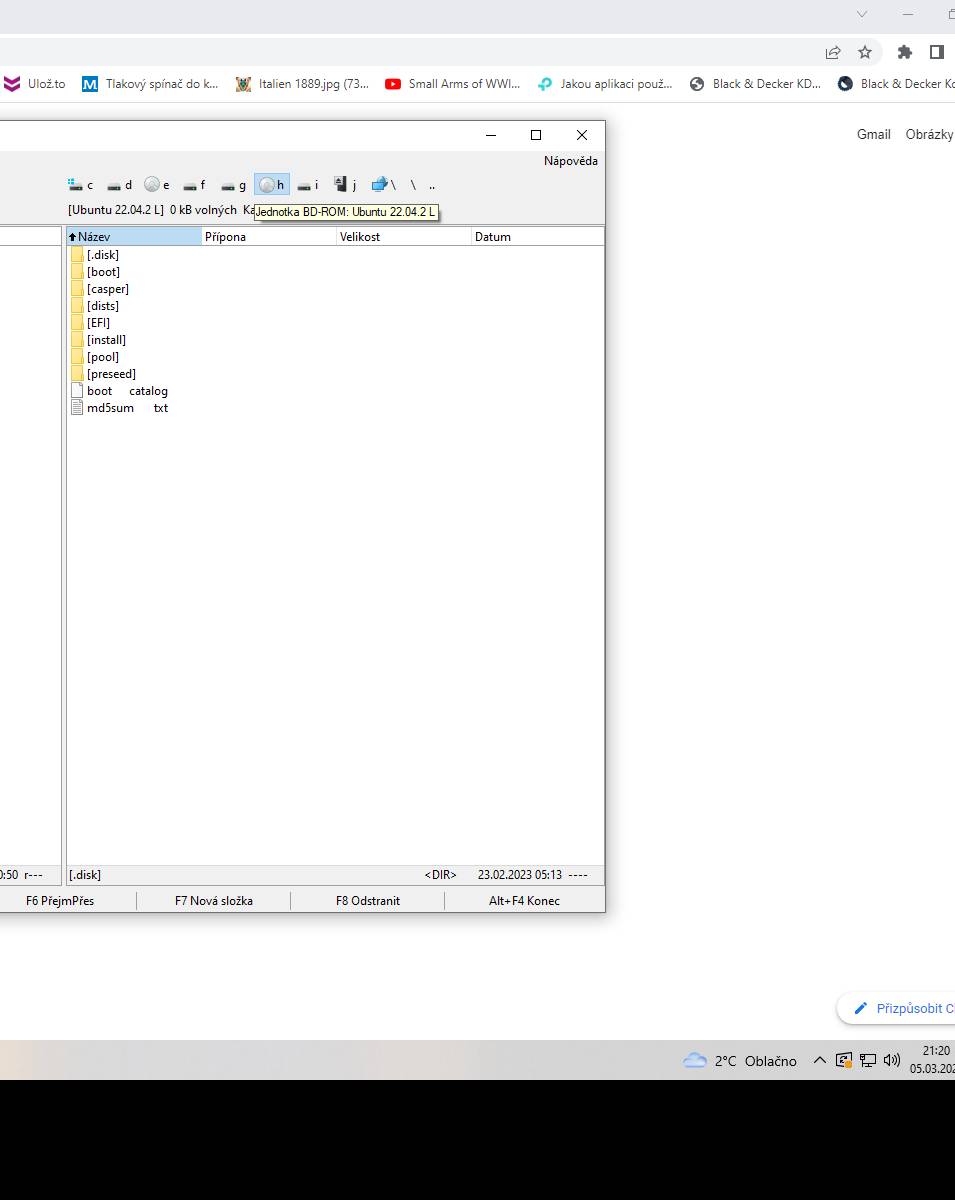This screenshot has width=955, height=1200.
Task: Open Tlakový spínač bookmark
Action: (x=150, y=84)
